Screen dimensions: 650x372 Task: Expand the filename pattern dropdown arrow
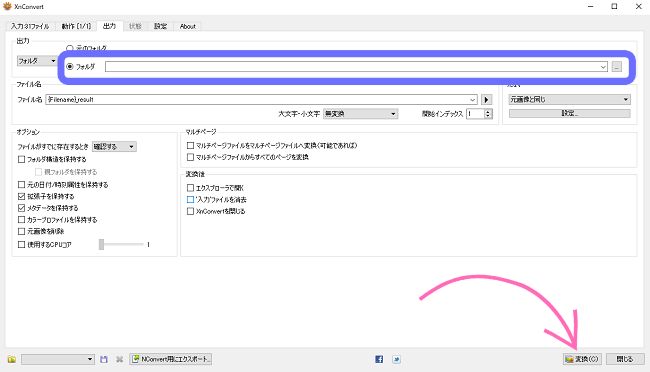pos(473,100)
